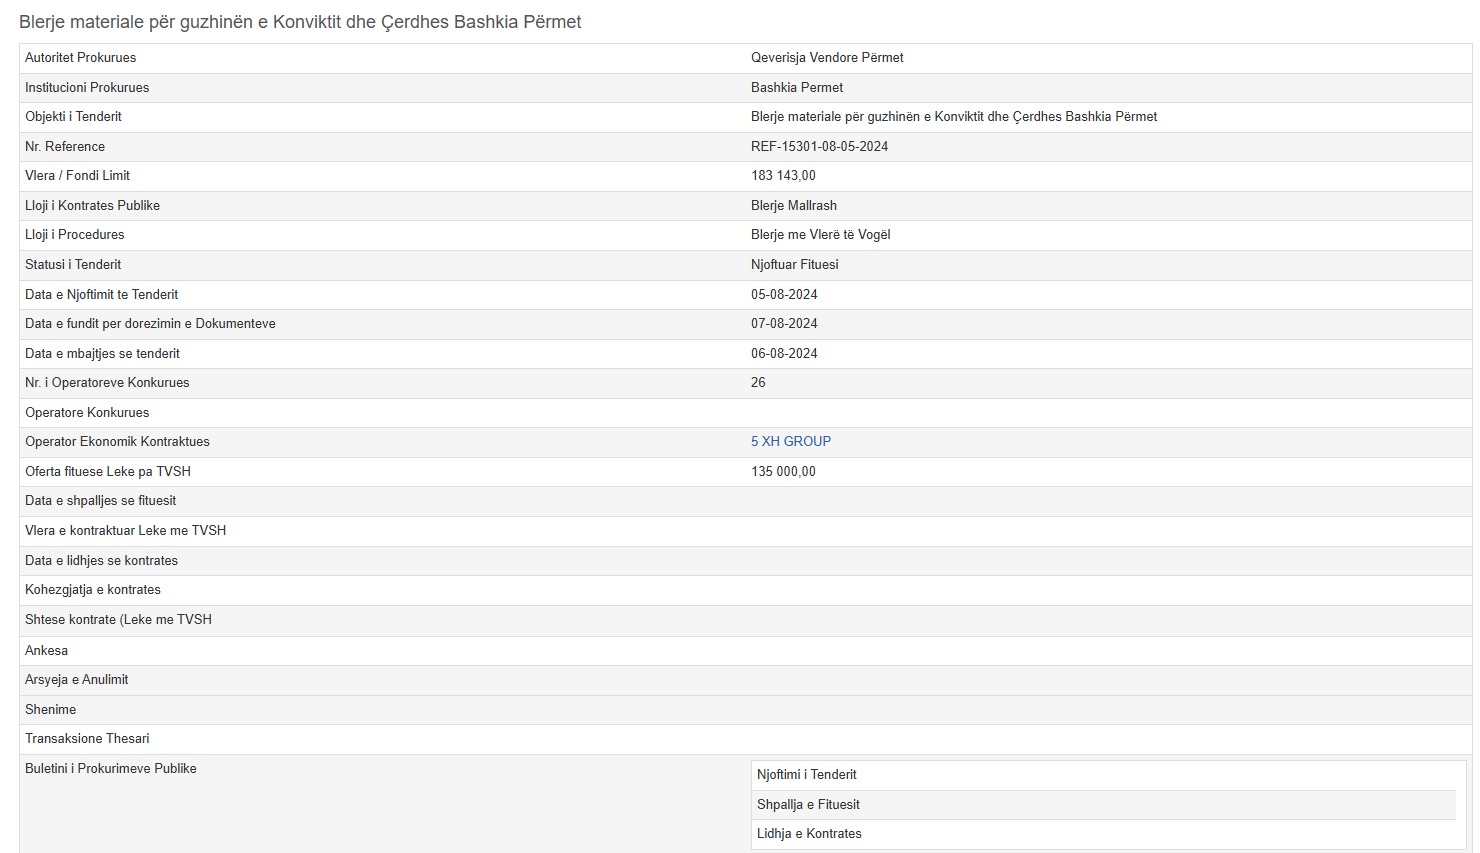This screenshot has width=1480, height=853.
Task: Open the Shpallja e Fituesit bulletin entry
Action: [x=808, y=804]
